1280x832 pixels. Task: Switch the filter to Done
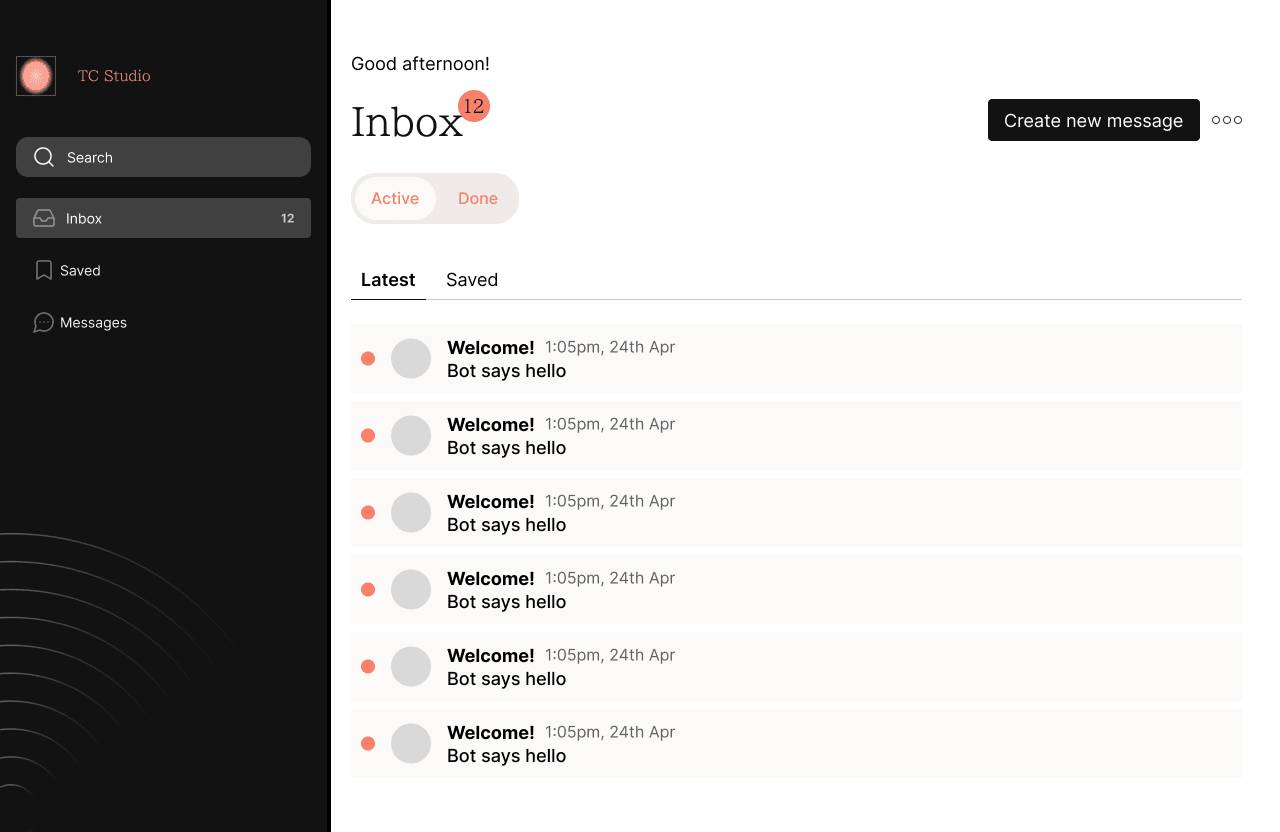[x=478, y=198]
